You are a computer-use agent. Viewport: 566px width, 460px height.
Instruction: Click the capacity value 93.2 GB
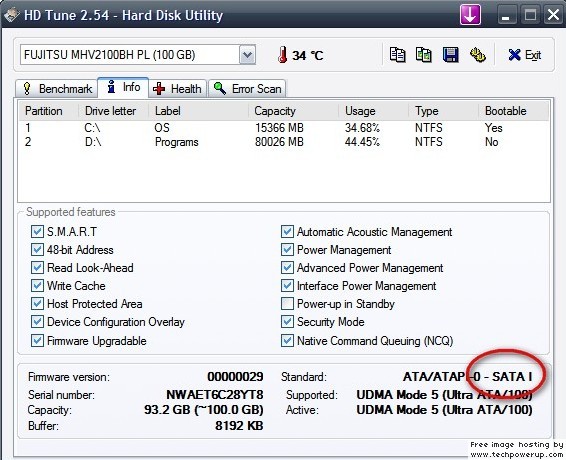pyautogui.click(x=204, y=410)
